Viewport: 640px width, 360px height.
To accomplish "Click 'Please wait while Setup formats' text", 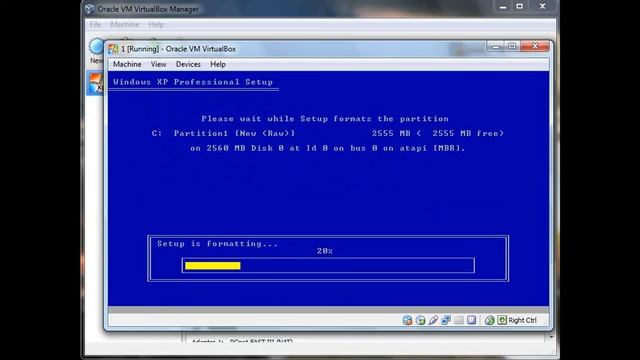I will click(x=325, y=119).
